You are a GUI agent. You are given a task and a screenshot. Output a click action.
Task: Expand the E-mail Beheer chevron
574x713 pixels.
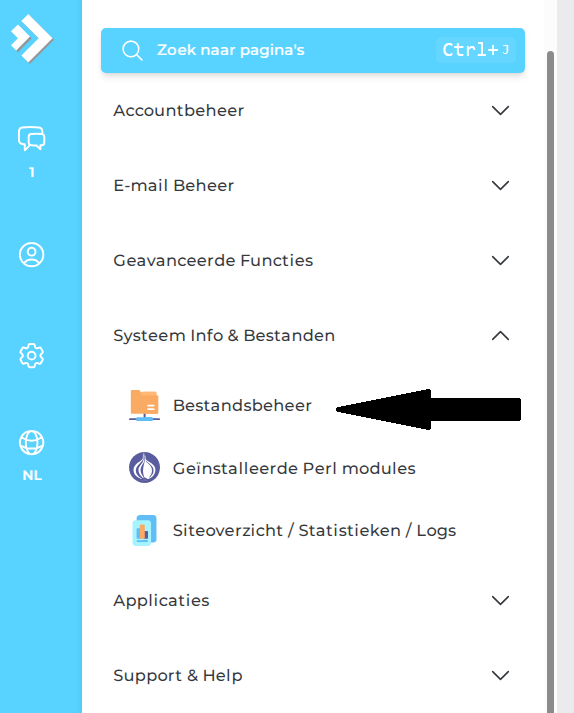click(500, 185)
